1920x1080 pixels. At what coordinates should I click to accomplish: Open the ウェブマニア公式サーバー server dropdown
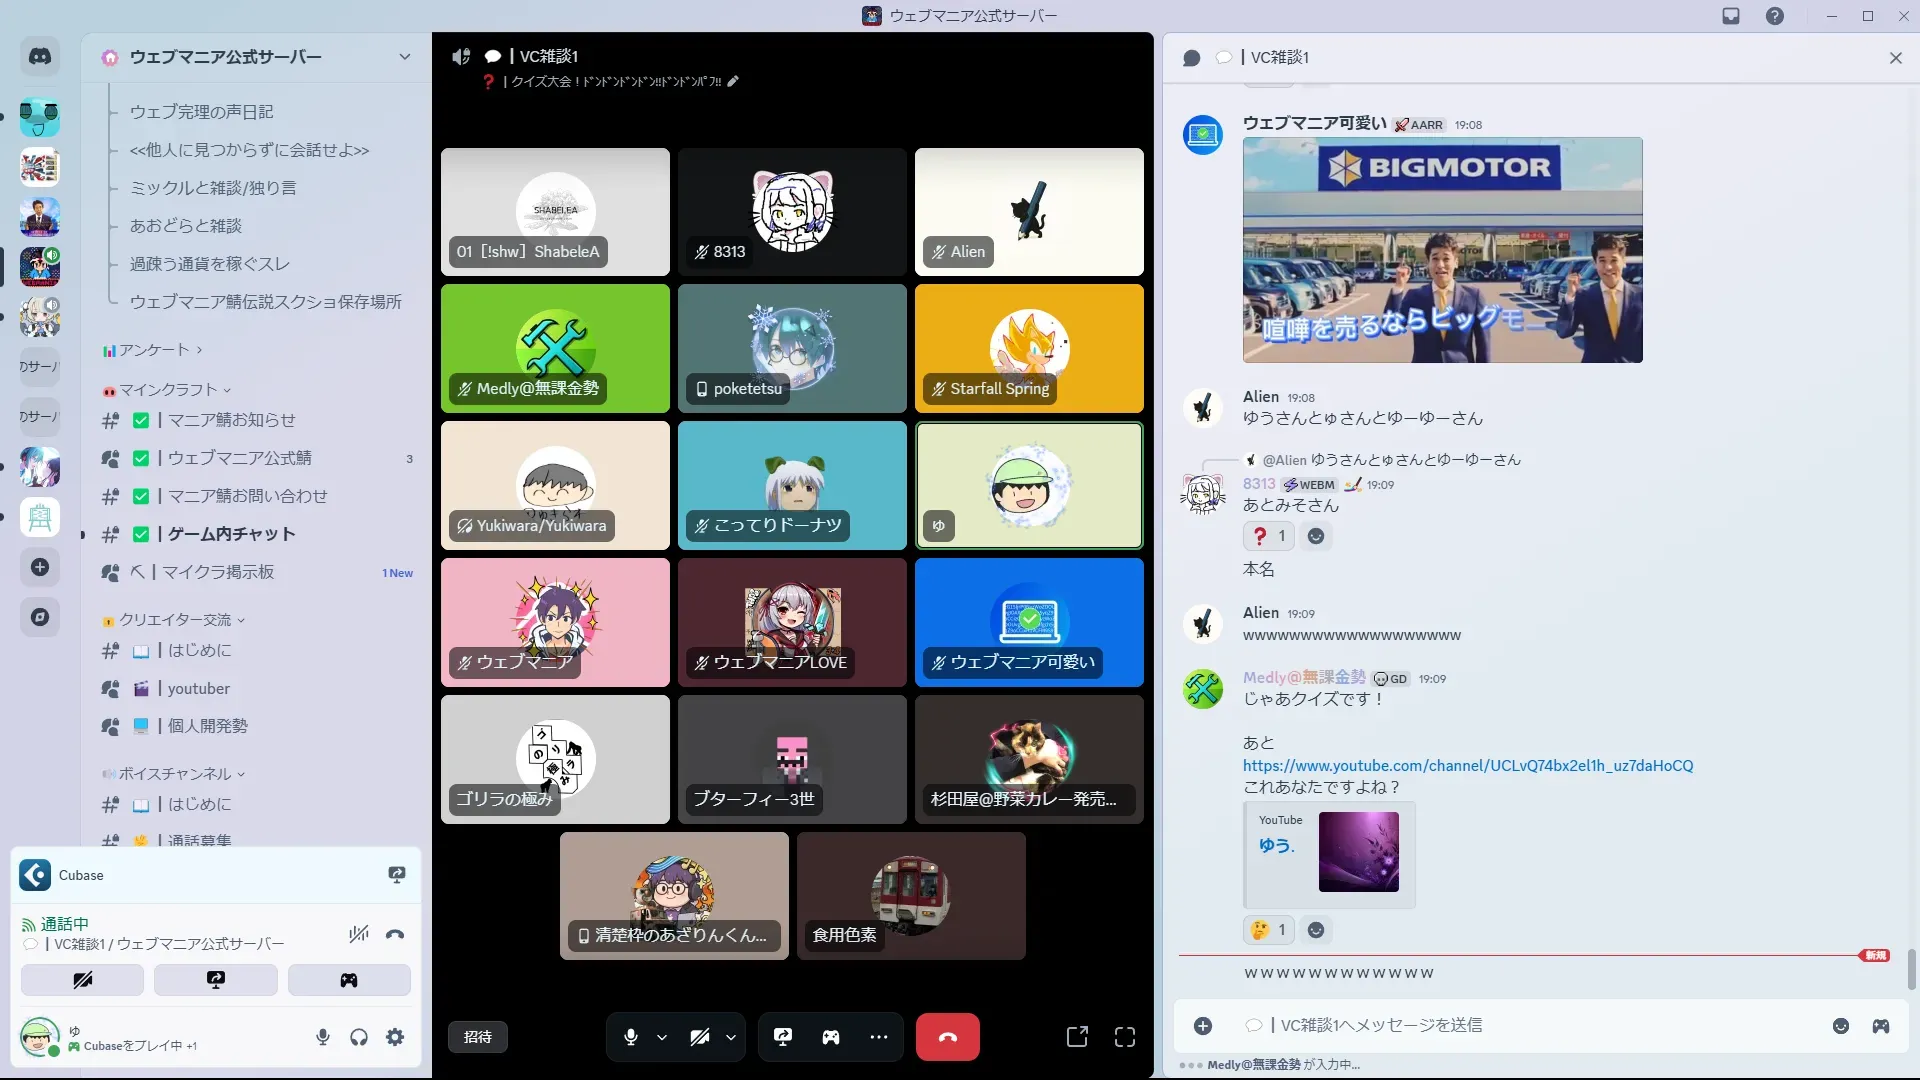(404, 57)
